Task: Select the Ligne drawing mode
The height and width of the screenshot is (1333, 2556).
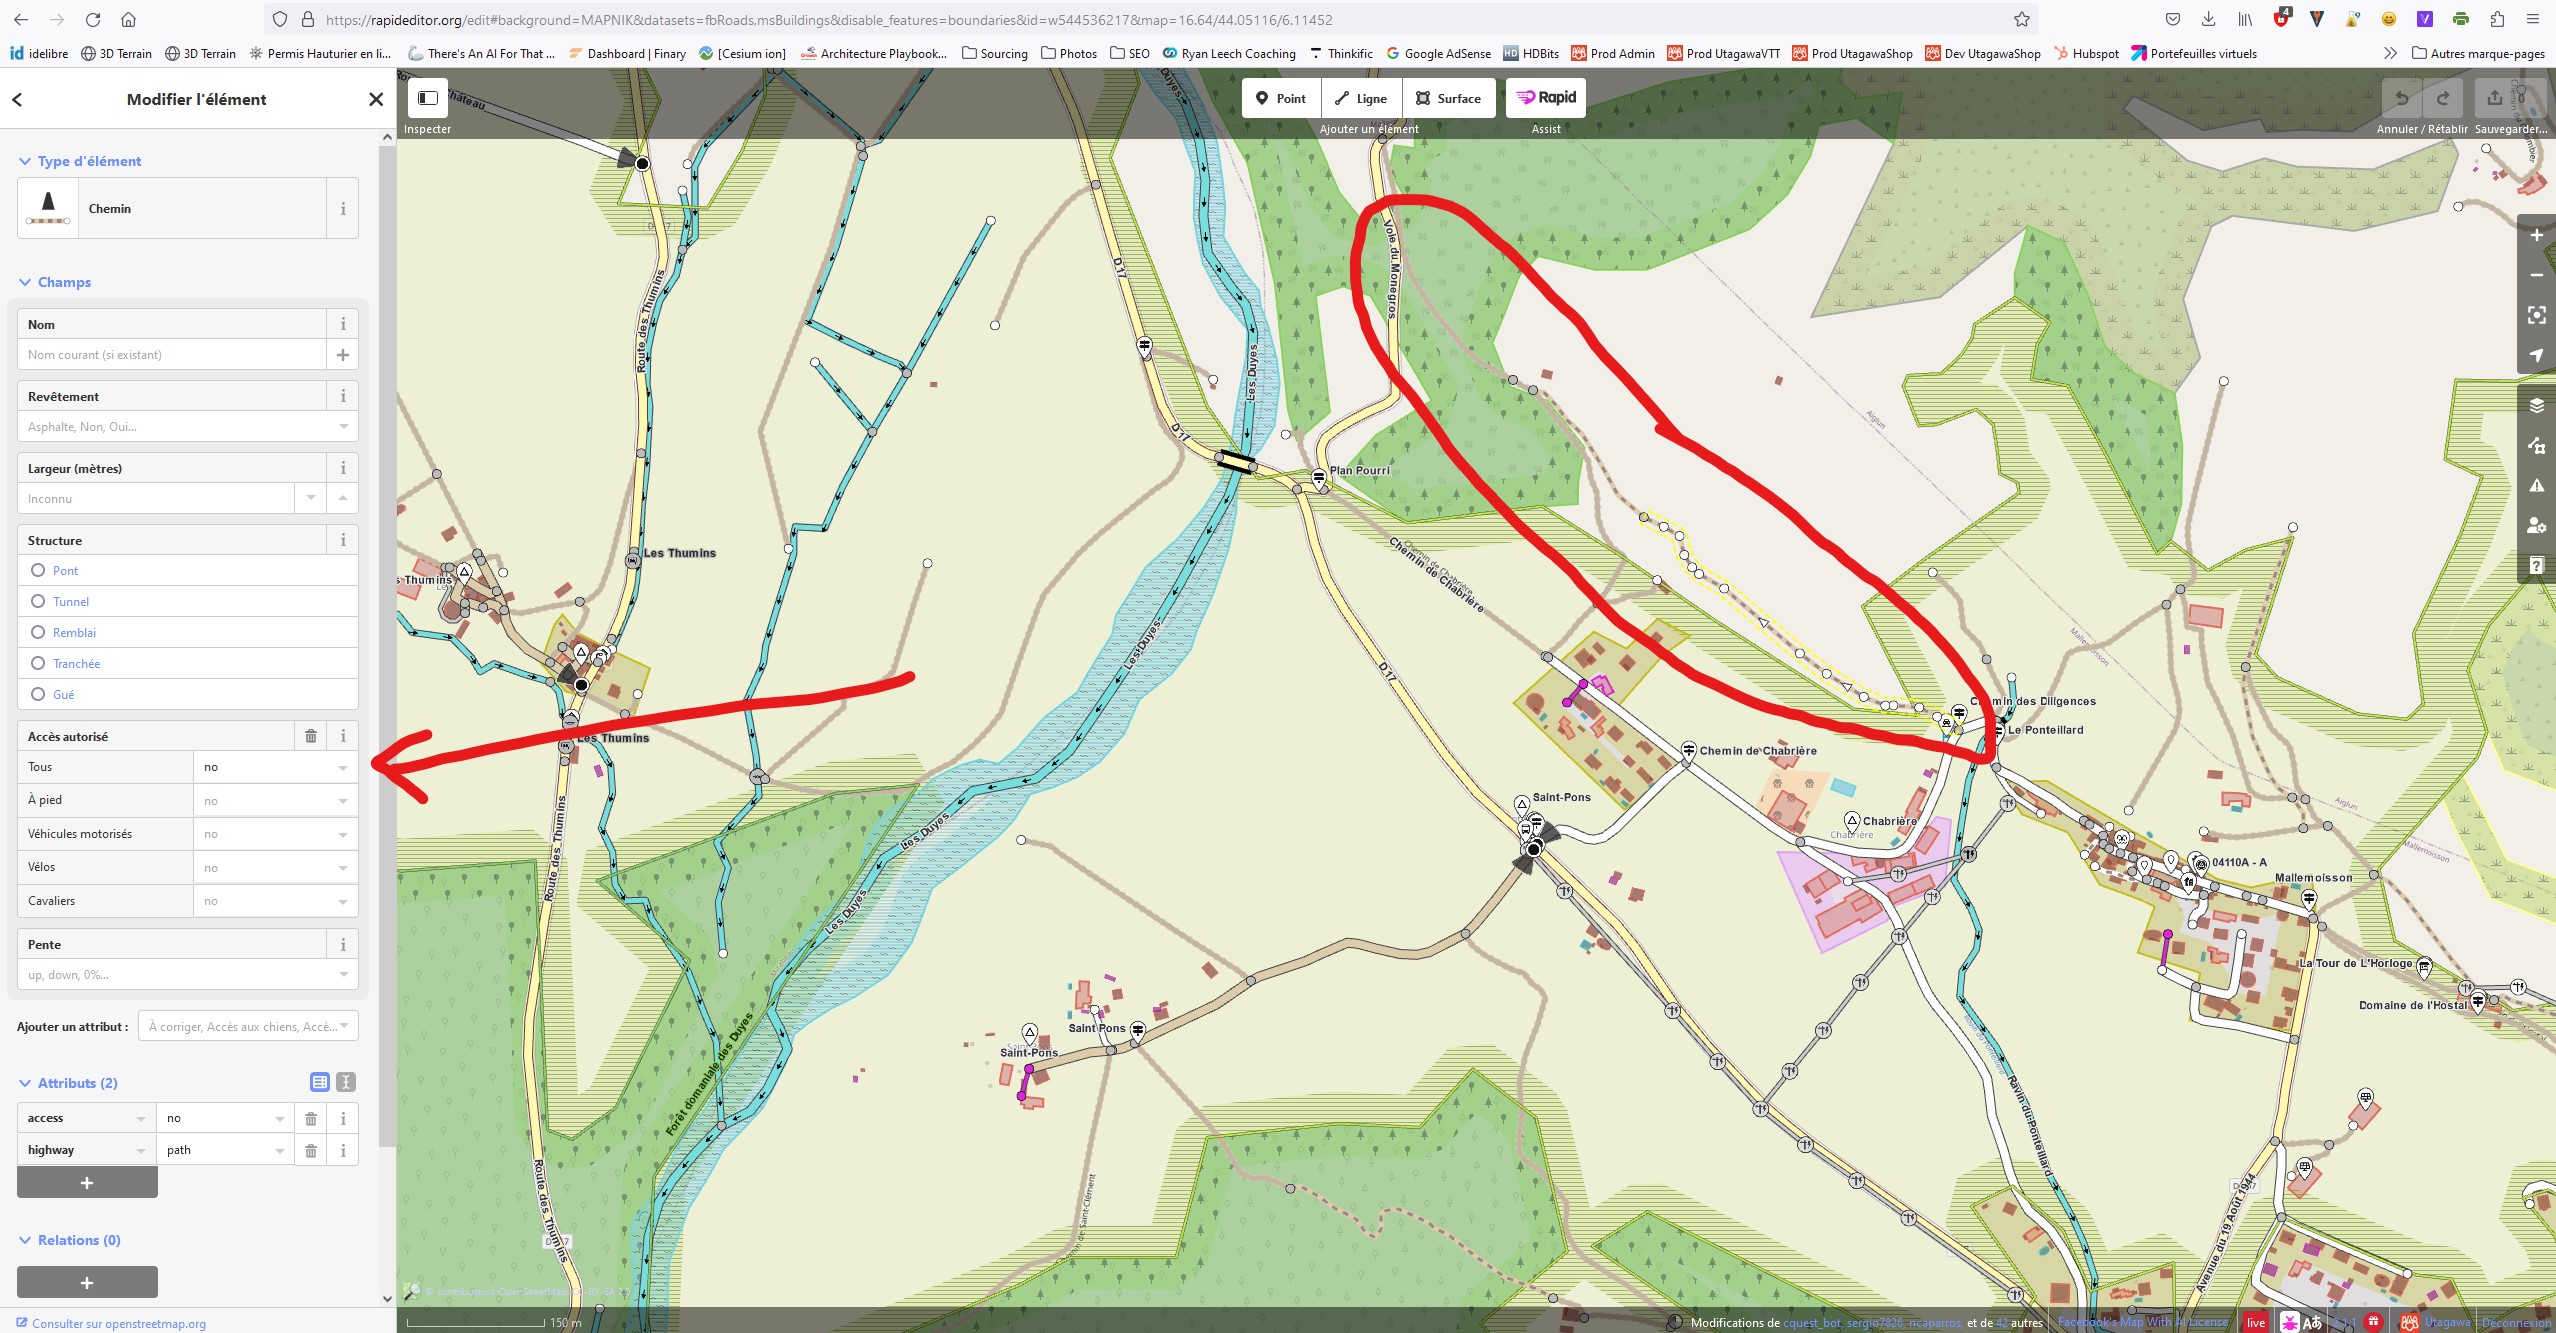Action: click(x=1361, y=98)
